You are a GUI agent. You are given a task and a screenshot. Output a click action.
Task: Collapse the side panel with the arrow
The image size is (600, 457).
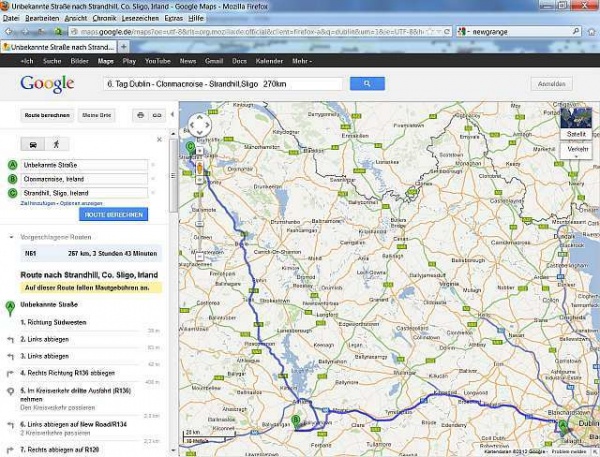tap(172, 114)
